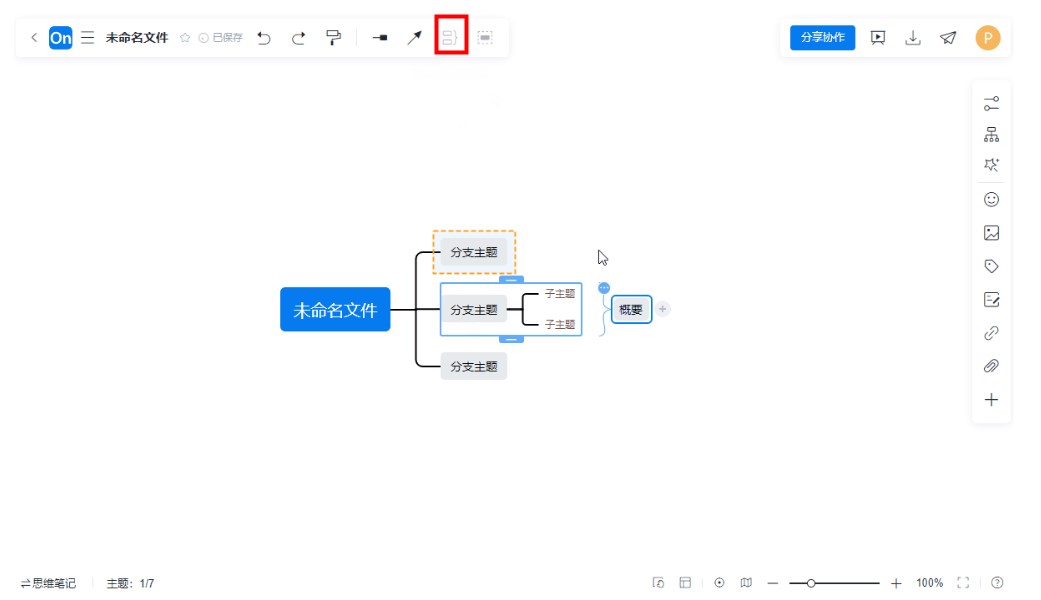The width and height of the screenshot is (1041, 600).
Task: Insert an image from right sidebar
Action: (x=991, y=233)
